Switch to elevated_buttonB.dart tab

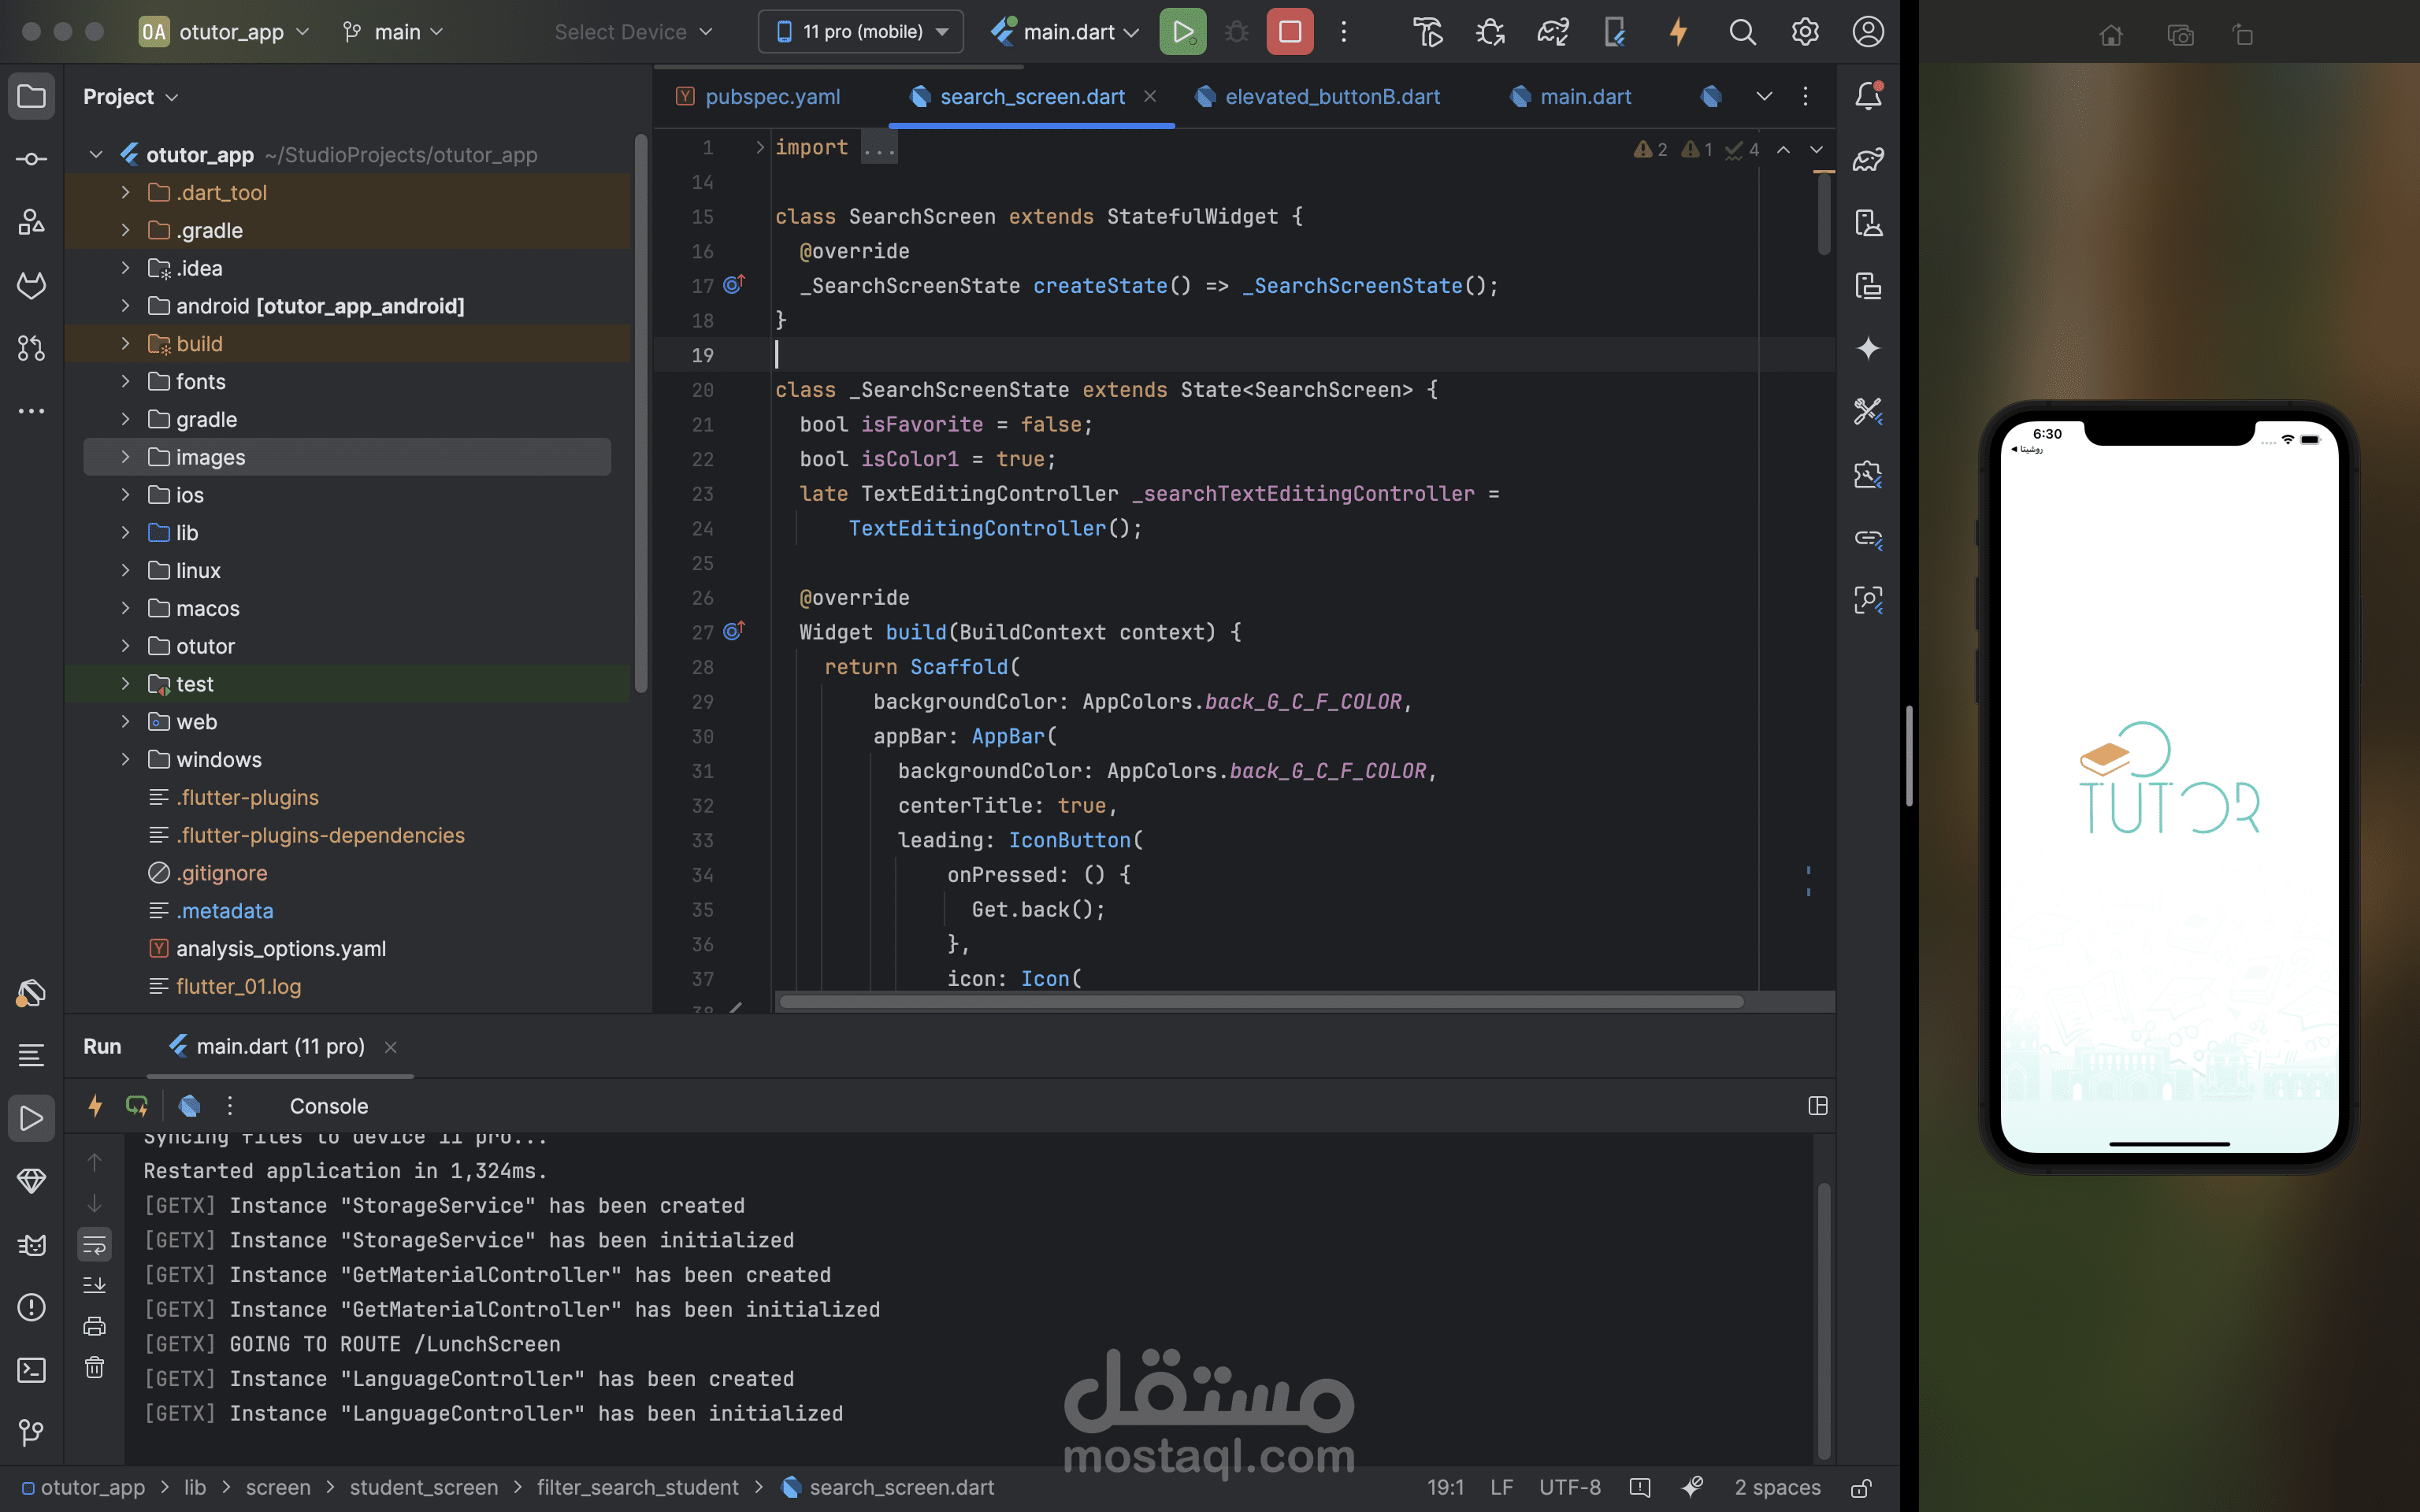1331,97
